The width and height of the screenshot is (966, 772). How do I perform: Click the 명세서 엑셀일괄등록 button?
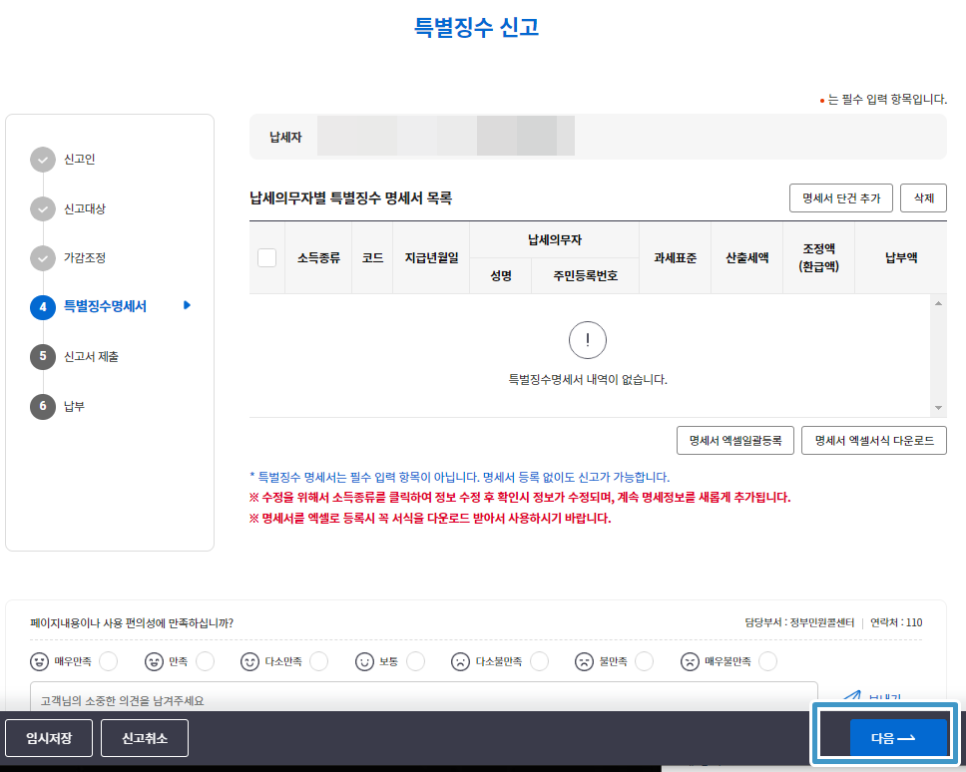coord(735,441)
